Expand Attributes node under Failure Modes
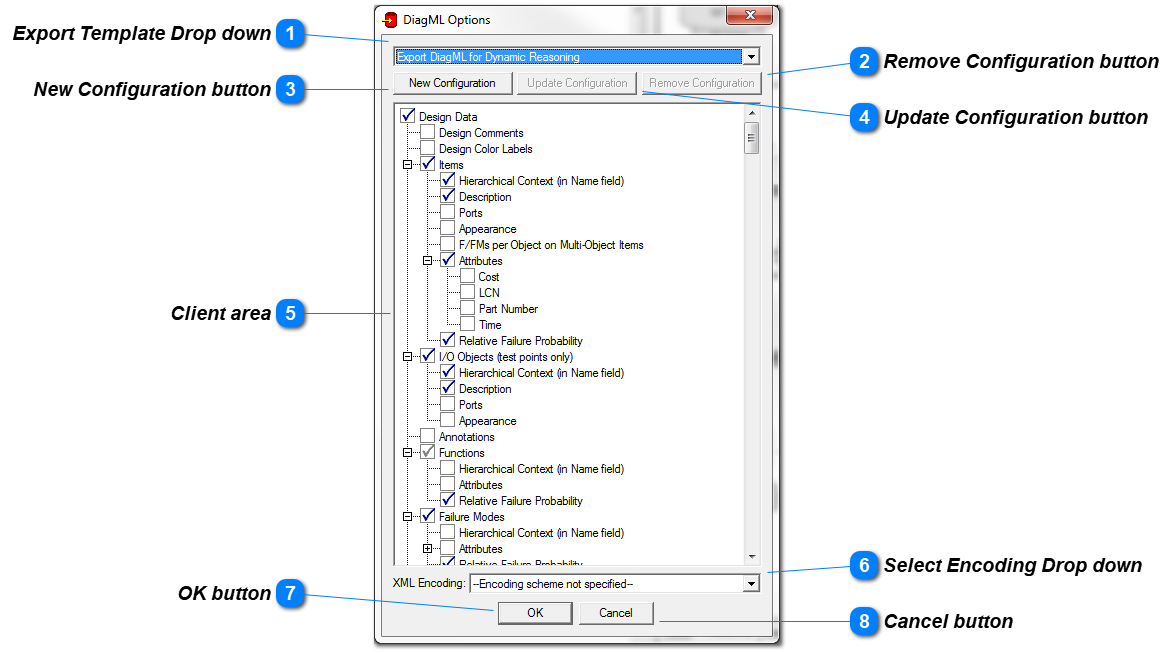 coord(428,549)
